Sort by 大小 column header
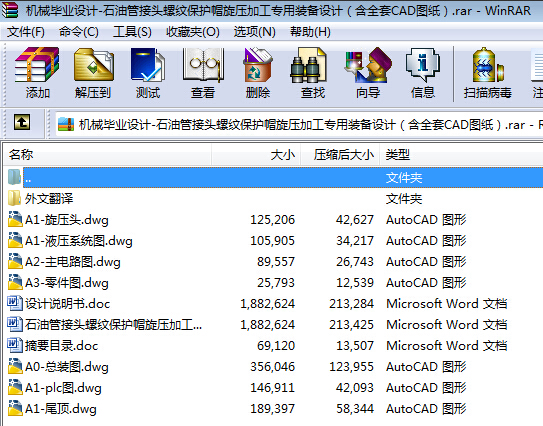The width and height of the screenshot is (543, 426). (x=256, y=154)
